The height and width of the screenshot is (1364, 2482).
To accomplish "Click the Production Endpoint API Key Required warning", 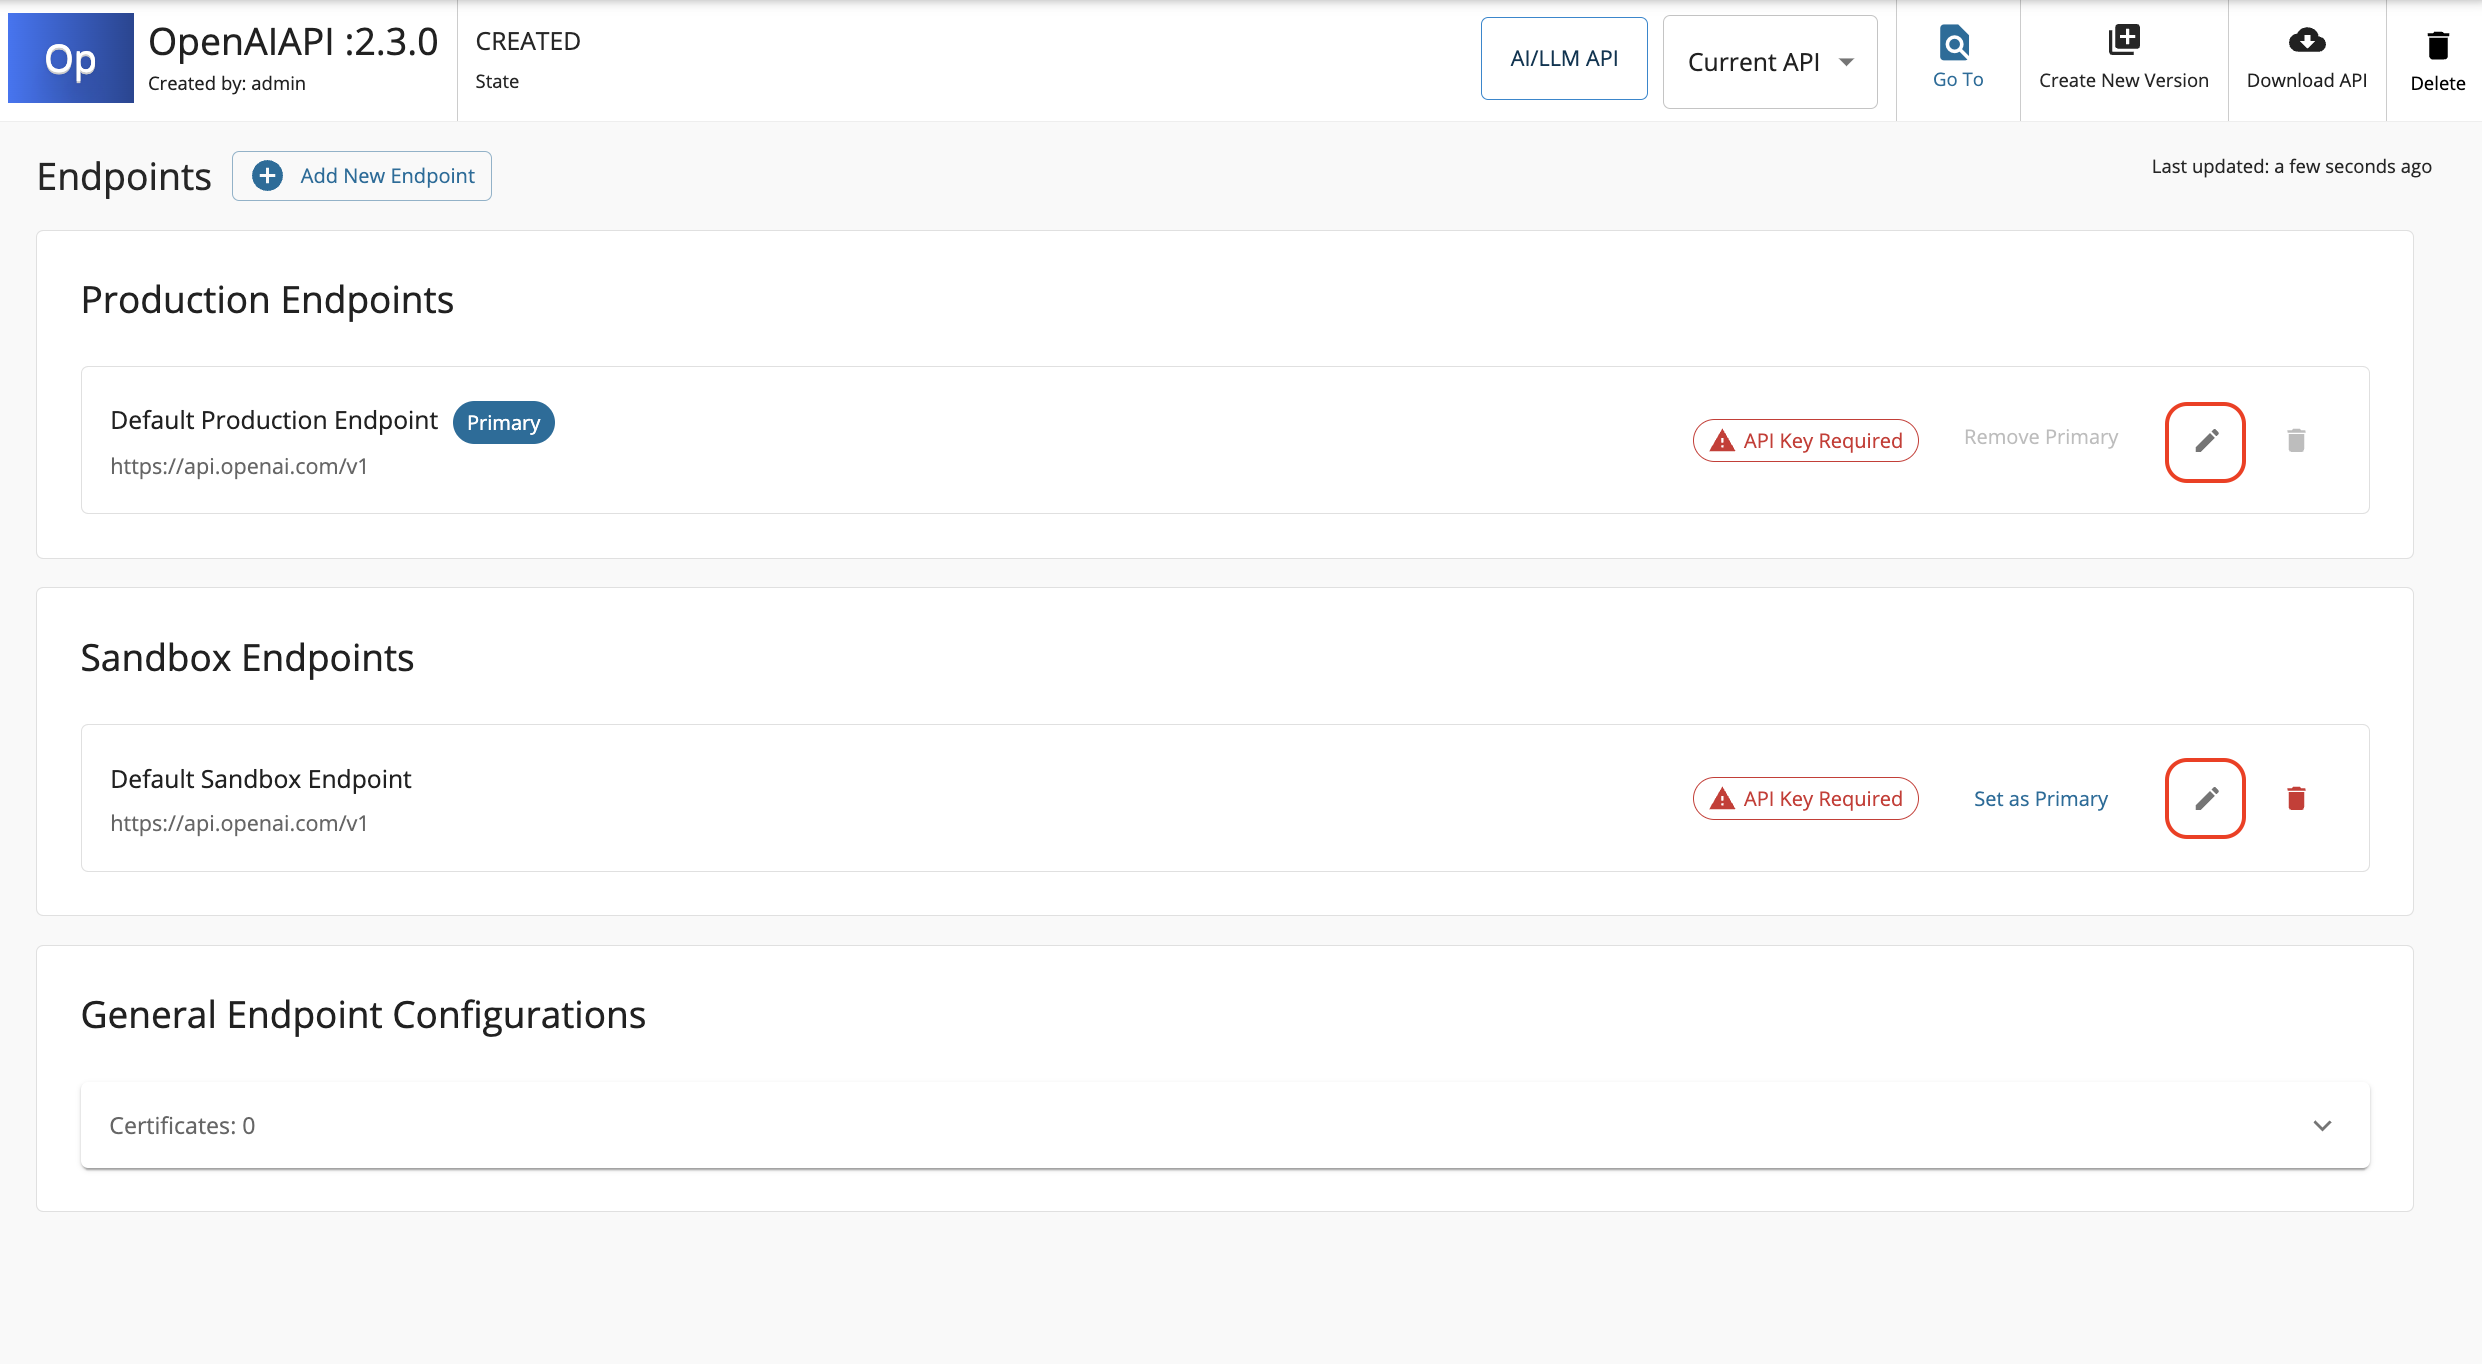I will tap(1805, 441).
